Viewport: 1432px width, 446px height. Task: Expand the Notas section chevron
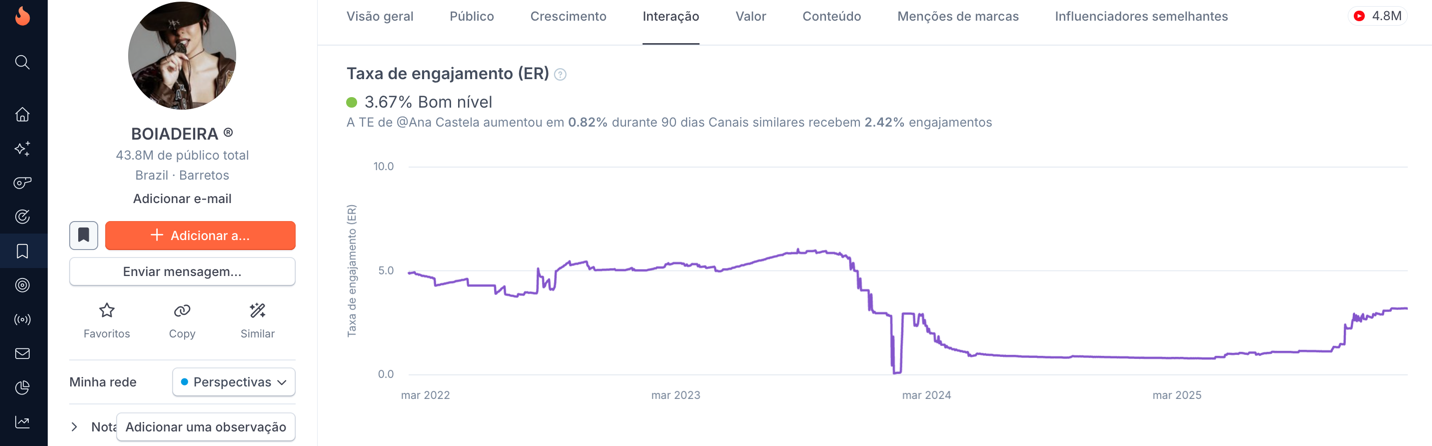pos(74,427)
